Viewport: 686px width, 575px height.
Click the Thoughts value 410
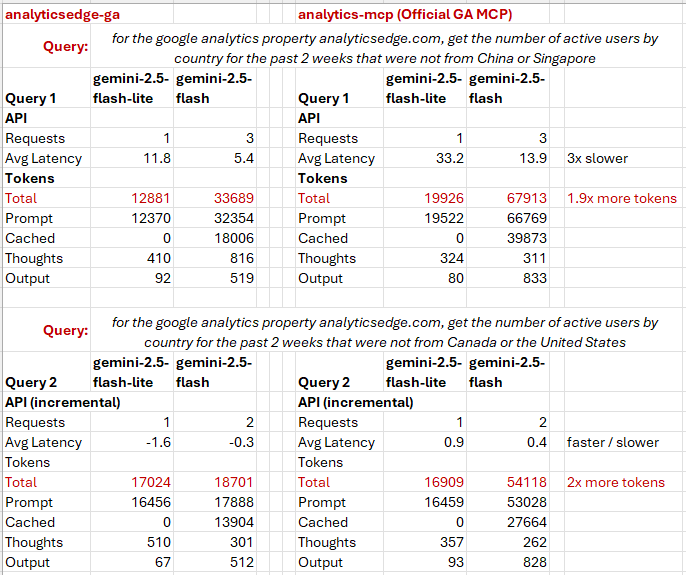157,258
